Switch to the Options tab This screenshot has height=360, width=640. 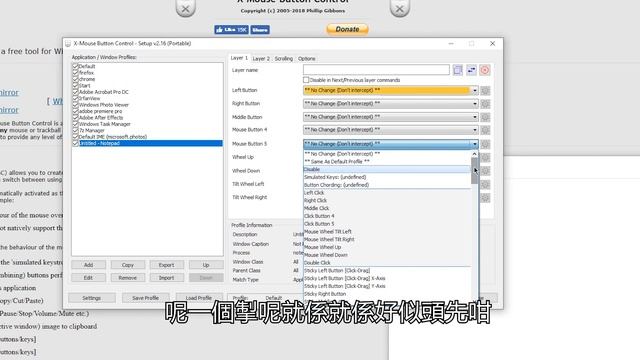point(307,59)
